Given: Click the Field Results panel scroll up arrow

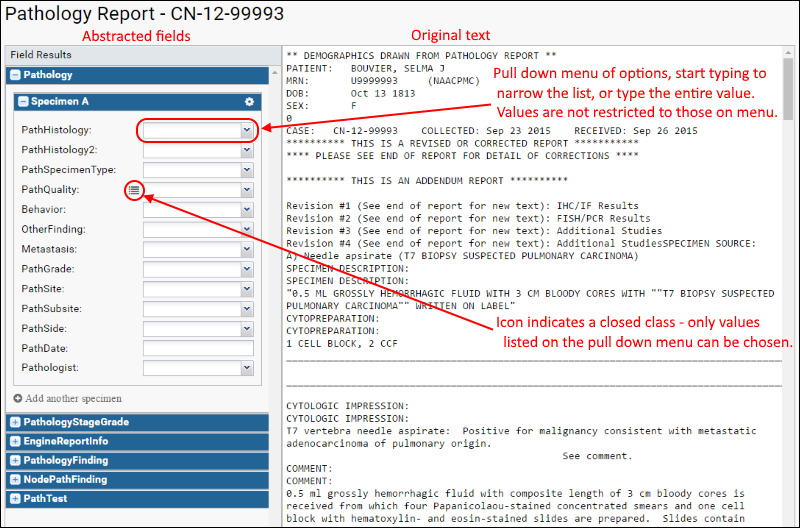Looking at the screenshot, I should pyautogui.click(x=274, y=73).
